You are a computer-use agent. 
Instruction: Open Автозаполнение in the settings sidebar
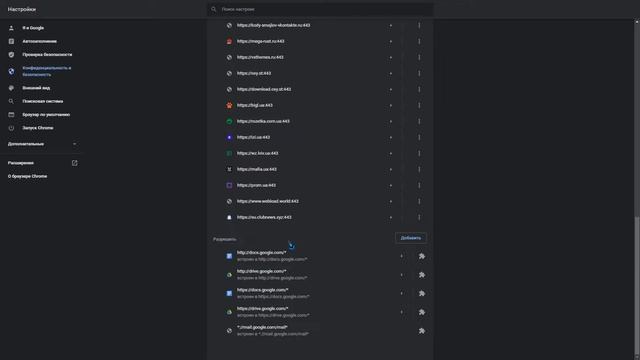[x=40, y=41]
